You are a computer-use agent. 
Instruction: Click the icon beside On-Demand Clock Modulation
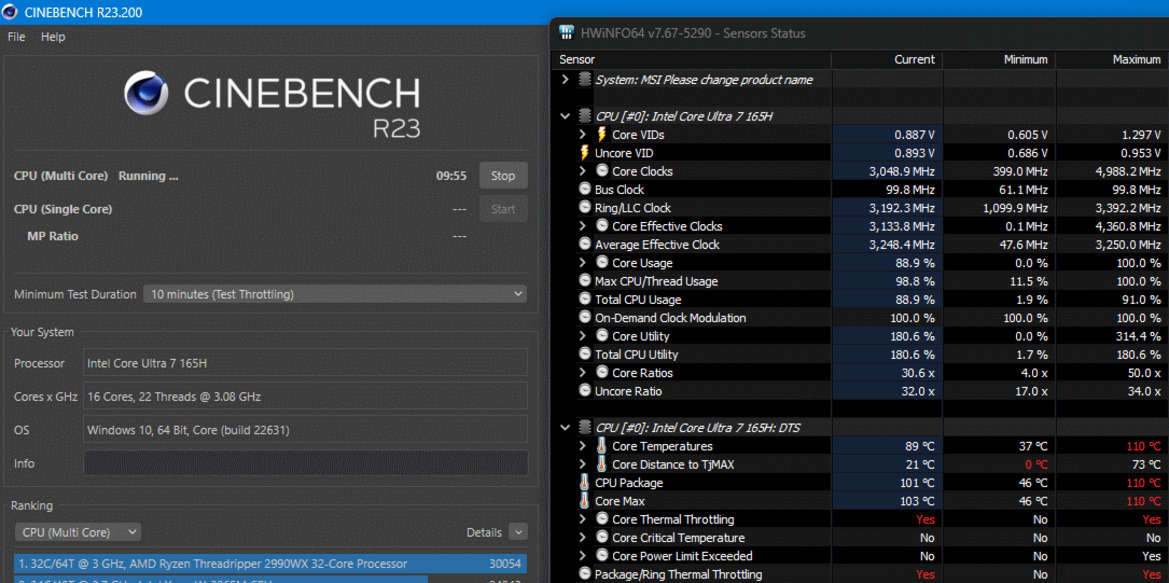coord(585,317)
